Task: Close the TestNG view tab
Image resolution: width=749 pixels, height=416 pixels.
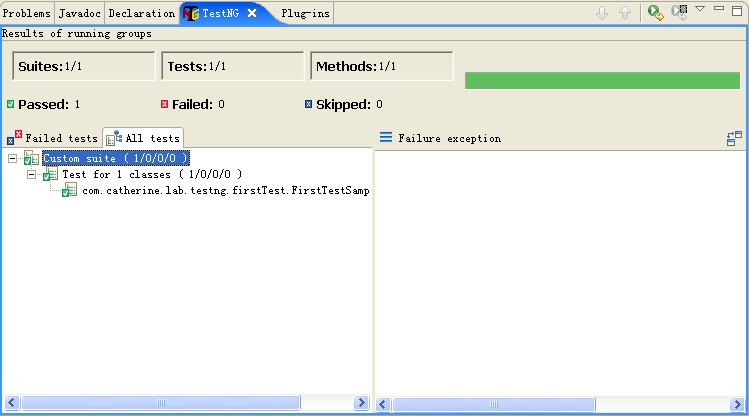Action: coord(252,13)
